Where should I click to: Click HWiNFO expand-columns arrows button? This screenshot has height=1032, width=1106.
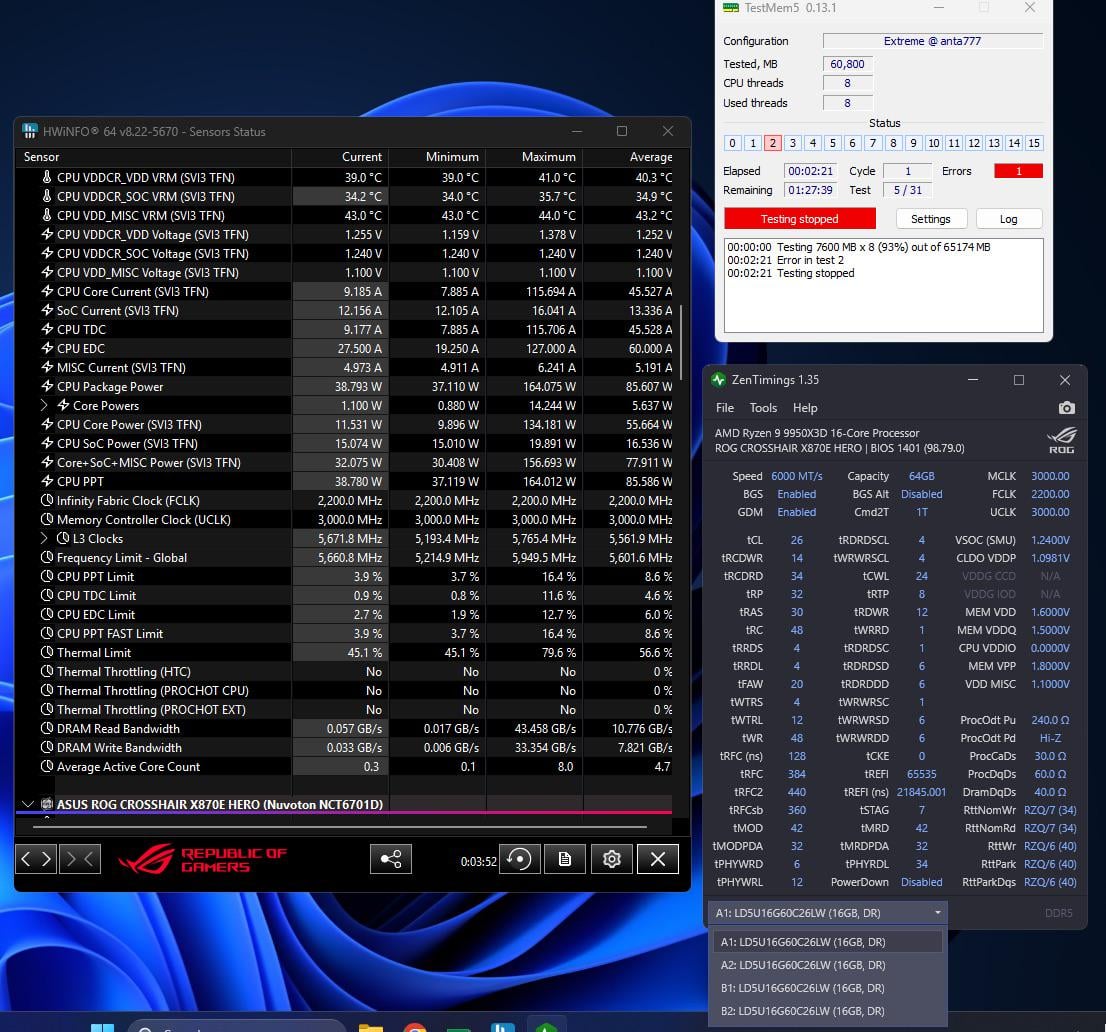tap(36, 858)
